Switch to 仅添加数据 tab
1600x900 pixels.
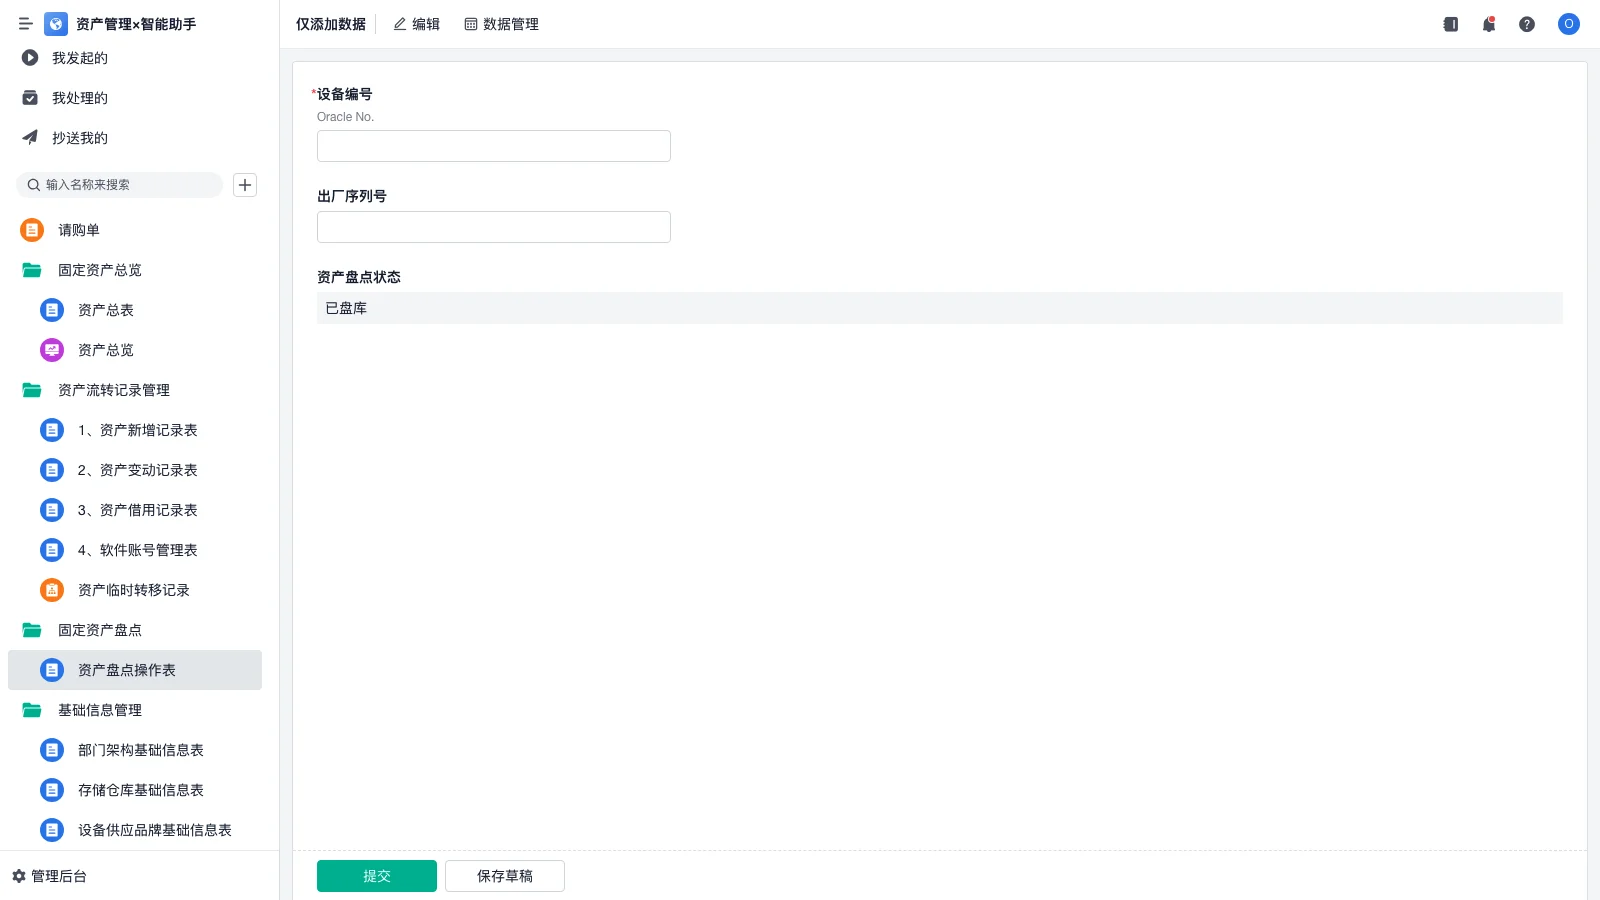click(x=331, y=24)
